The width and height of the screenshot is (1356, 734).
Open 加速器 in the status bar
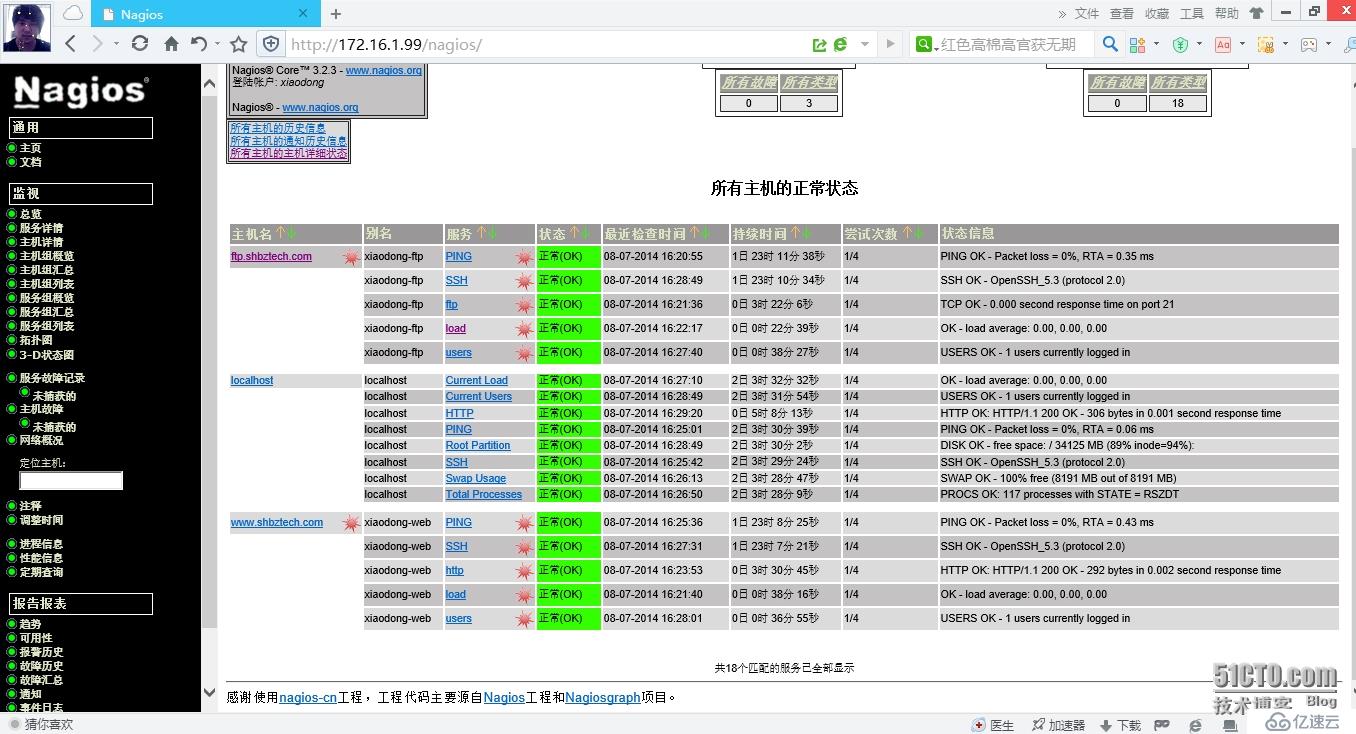coord(1058,725)
